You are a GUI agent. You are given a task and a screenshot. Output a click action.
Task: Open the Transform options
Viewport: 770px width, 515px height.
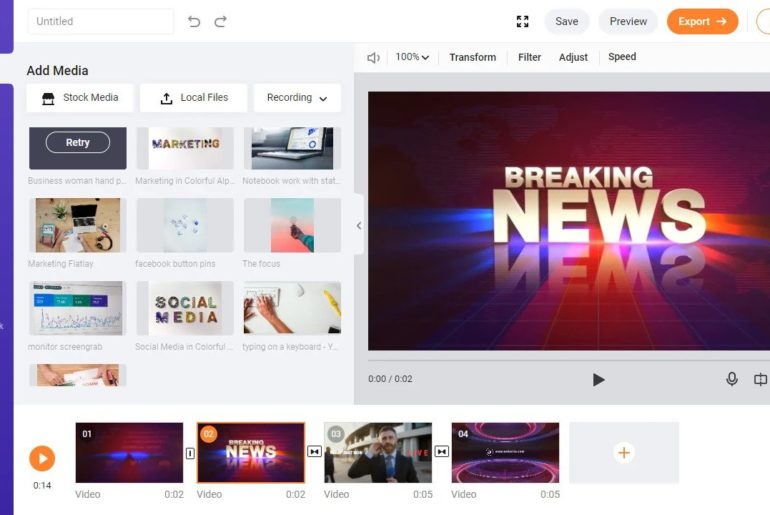[472, 57]
